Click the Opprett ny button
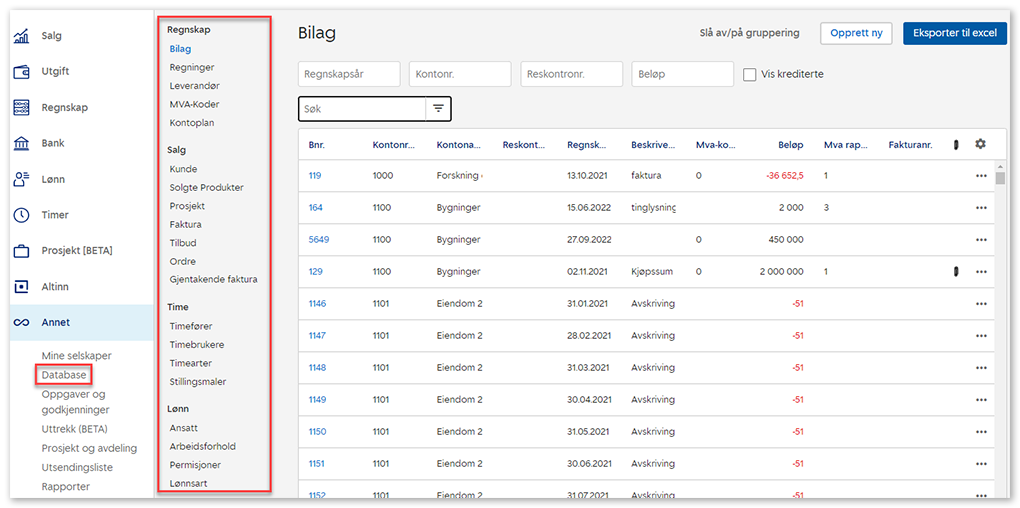Viewport: 1020px width, 508px height. coord(856,33)
